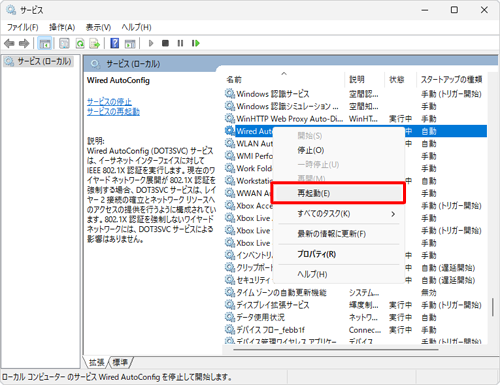Open the 表示(V) menu
The height and width of the screenshot is (385, 500).
pos(98,27)
